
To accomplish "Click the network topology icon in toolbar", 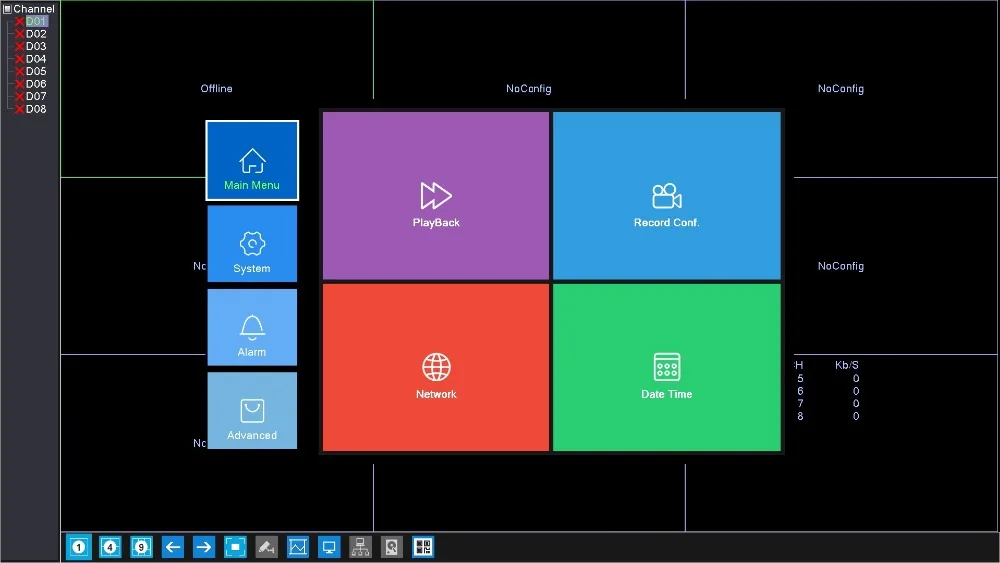I will 360,547.
